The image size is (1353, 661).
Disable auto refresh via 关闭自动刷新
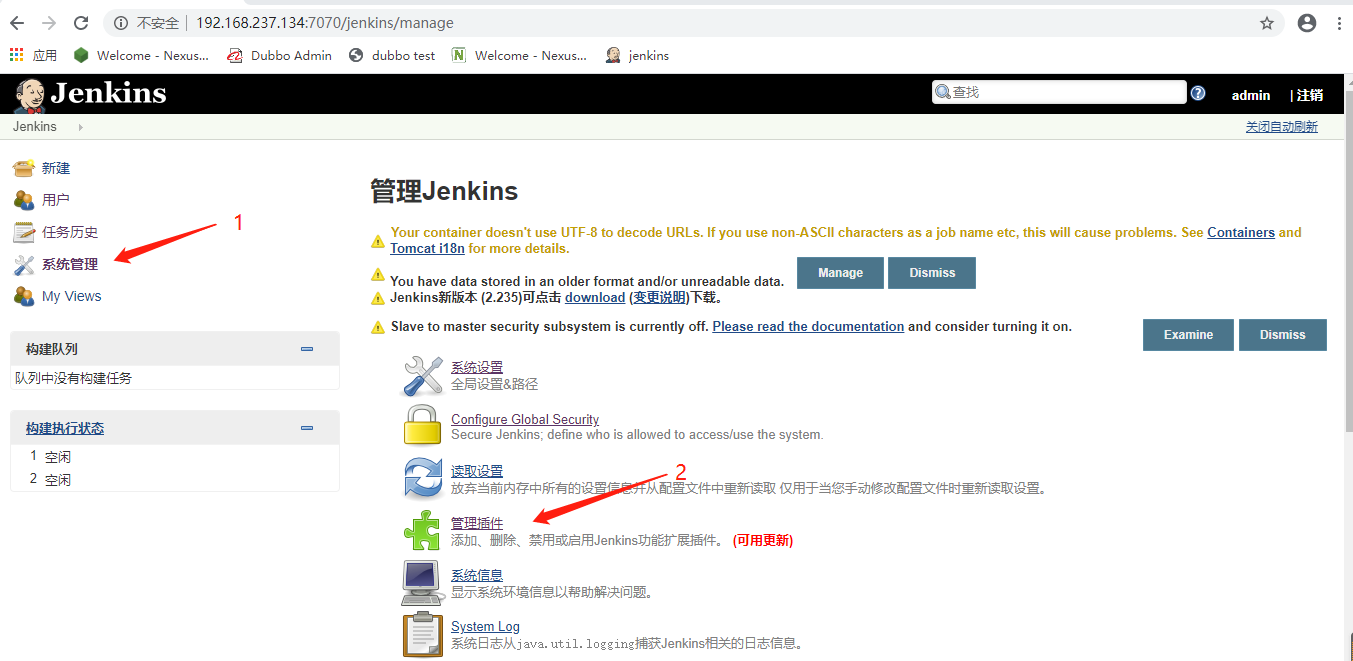(x=1282, y=126)
